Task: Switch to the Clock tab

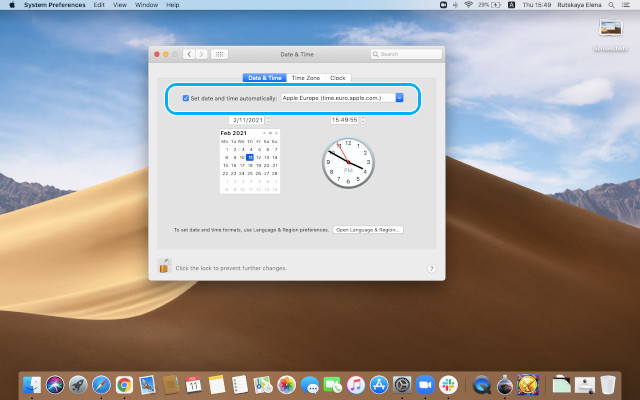Action: 338,78
